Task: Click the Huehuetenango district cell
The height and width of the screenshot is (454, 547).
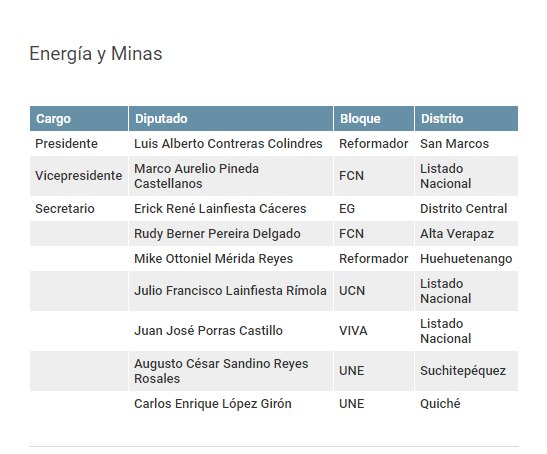Action: (466, 259)
